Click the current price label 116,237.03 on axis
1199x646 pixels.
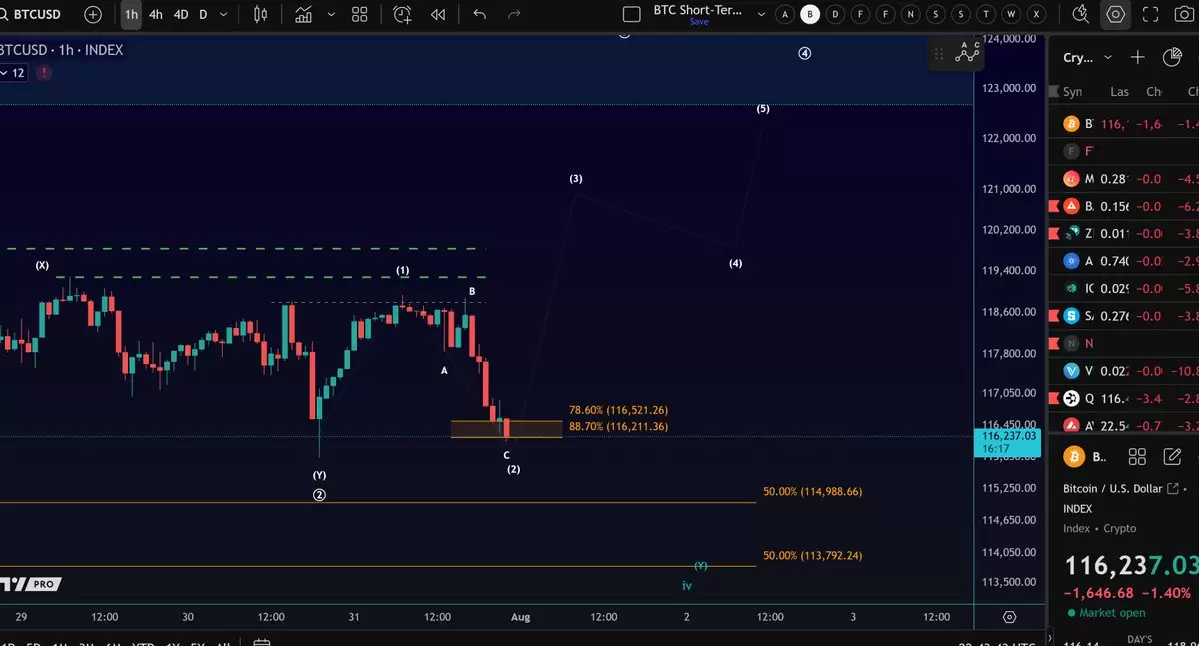[x=1008, y=442]
